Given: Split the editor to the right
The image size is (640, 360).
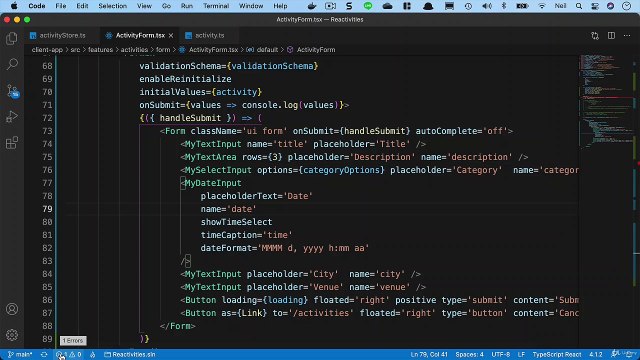Looking at the screenshot, I should coord(611,36).
